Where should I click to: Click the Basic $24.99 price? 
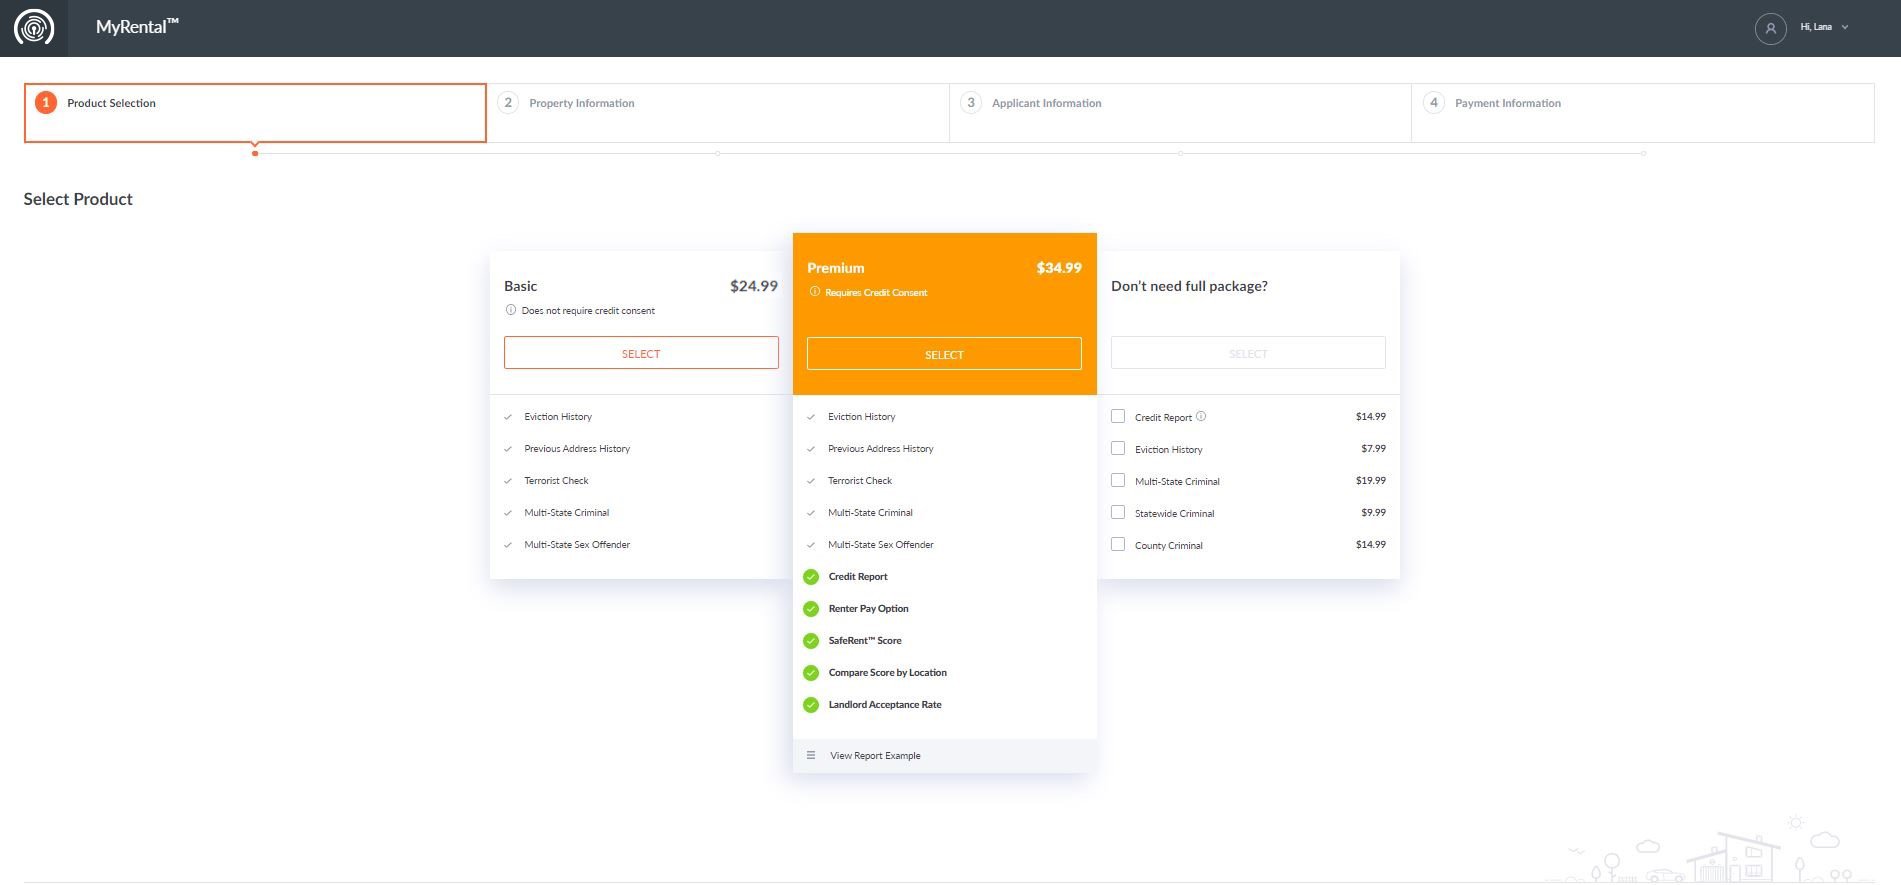pos(754,286)
